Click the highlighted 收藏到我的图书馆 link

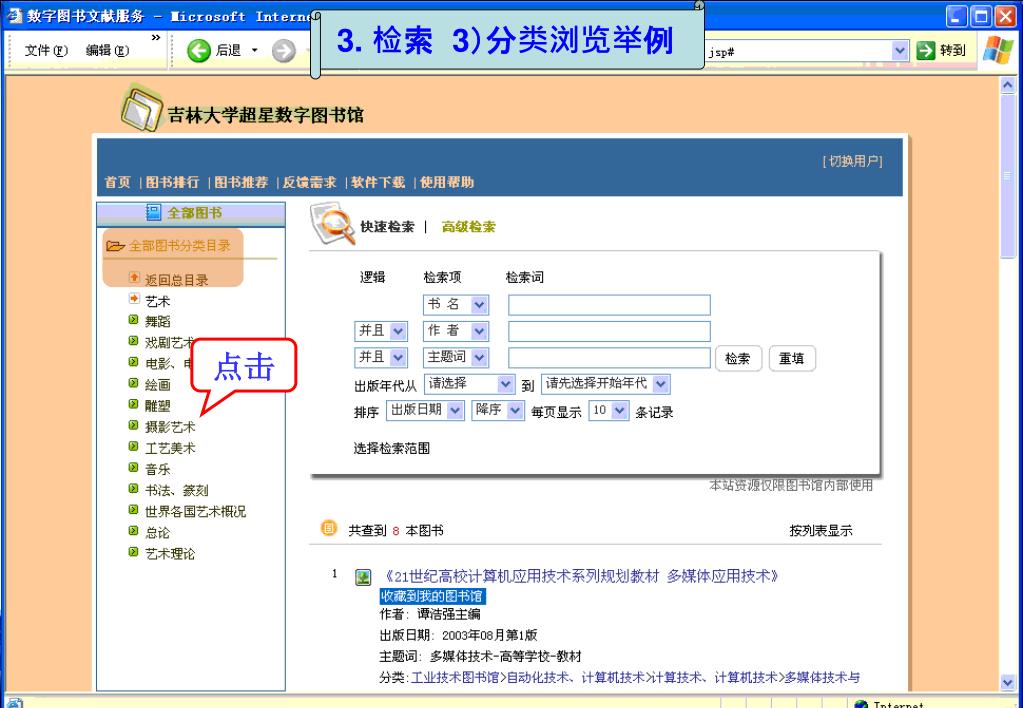[433, 596]
